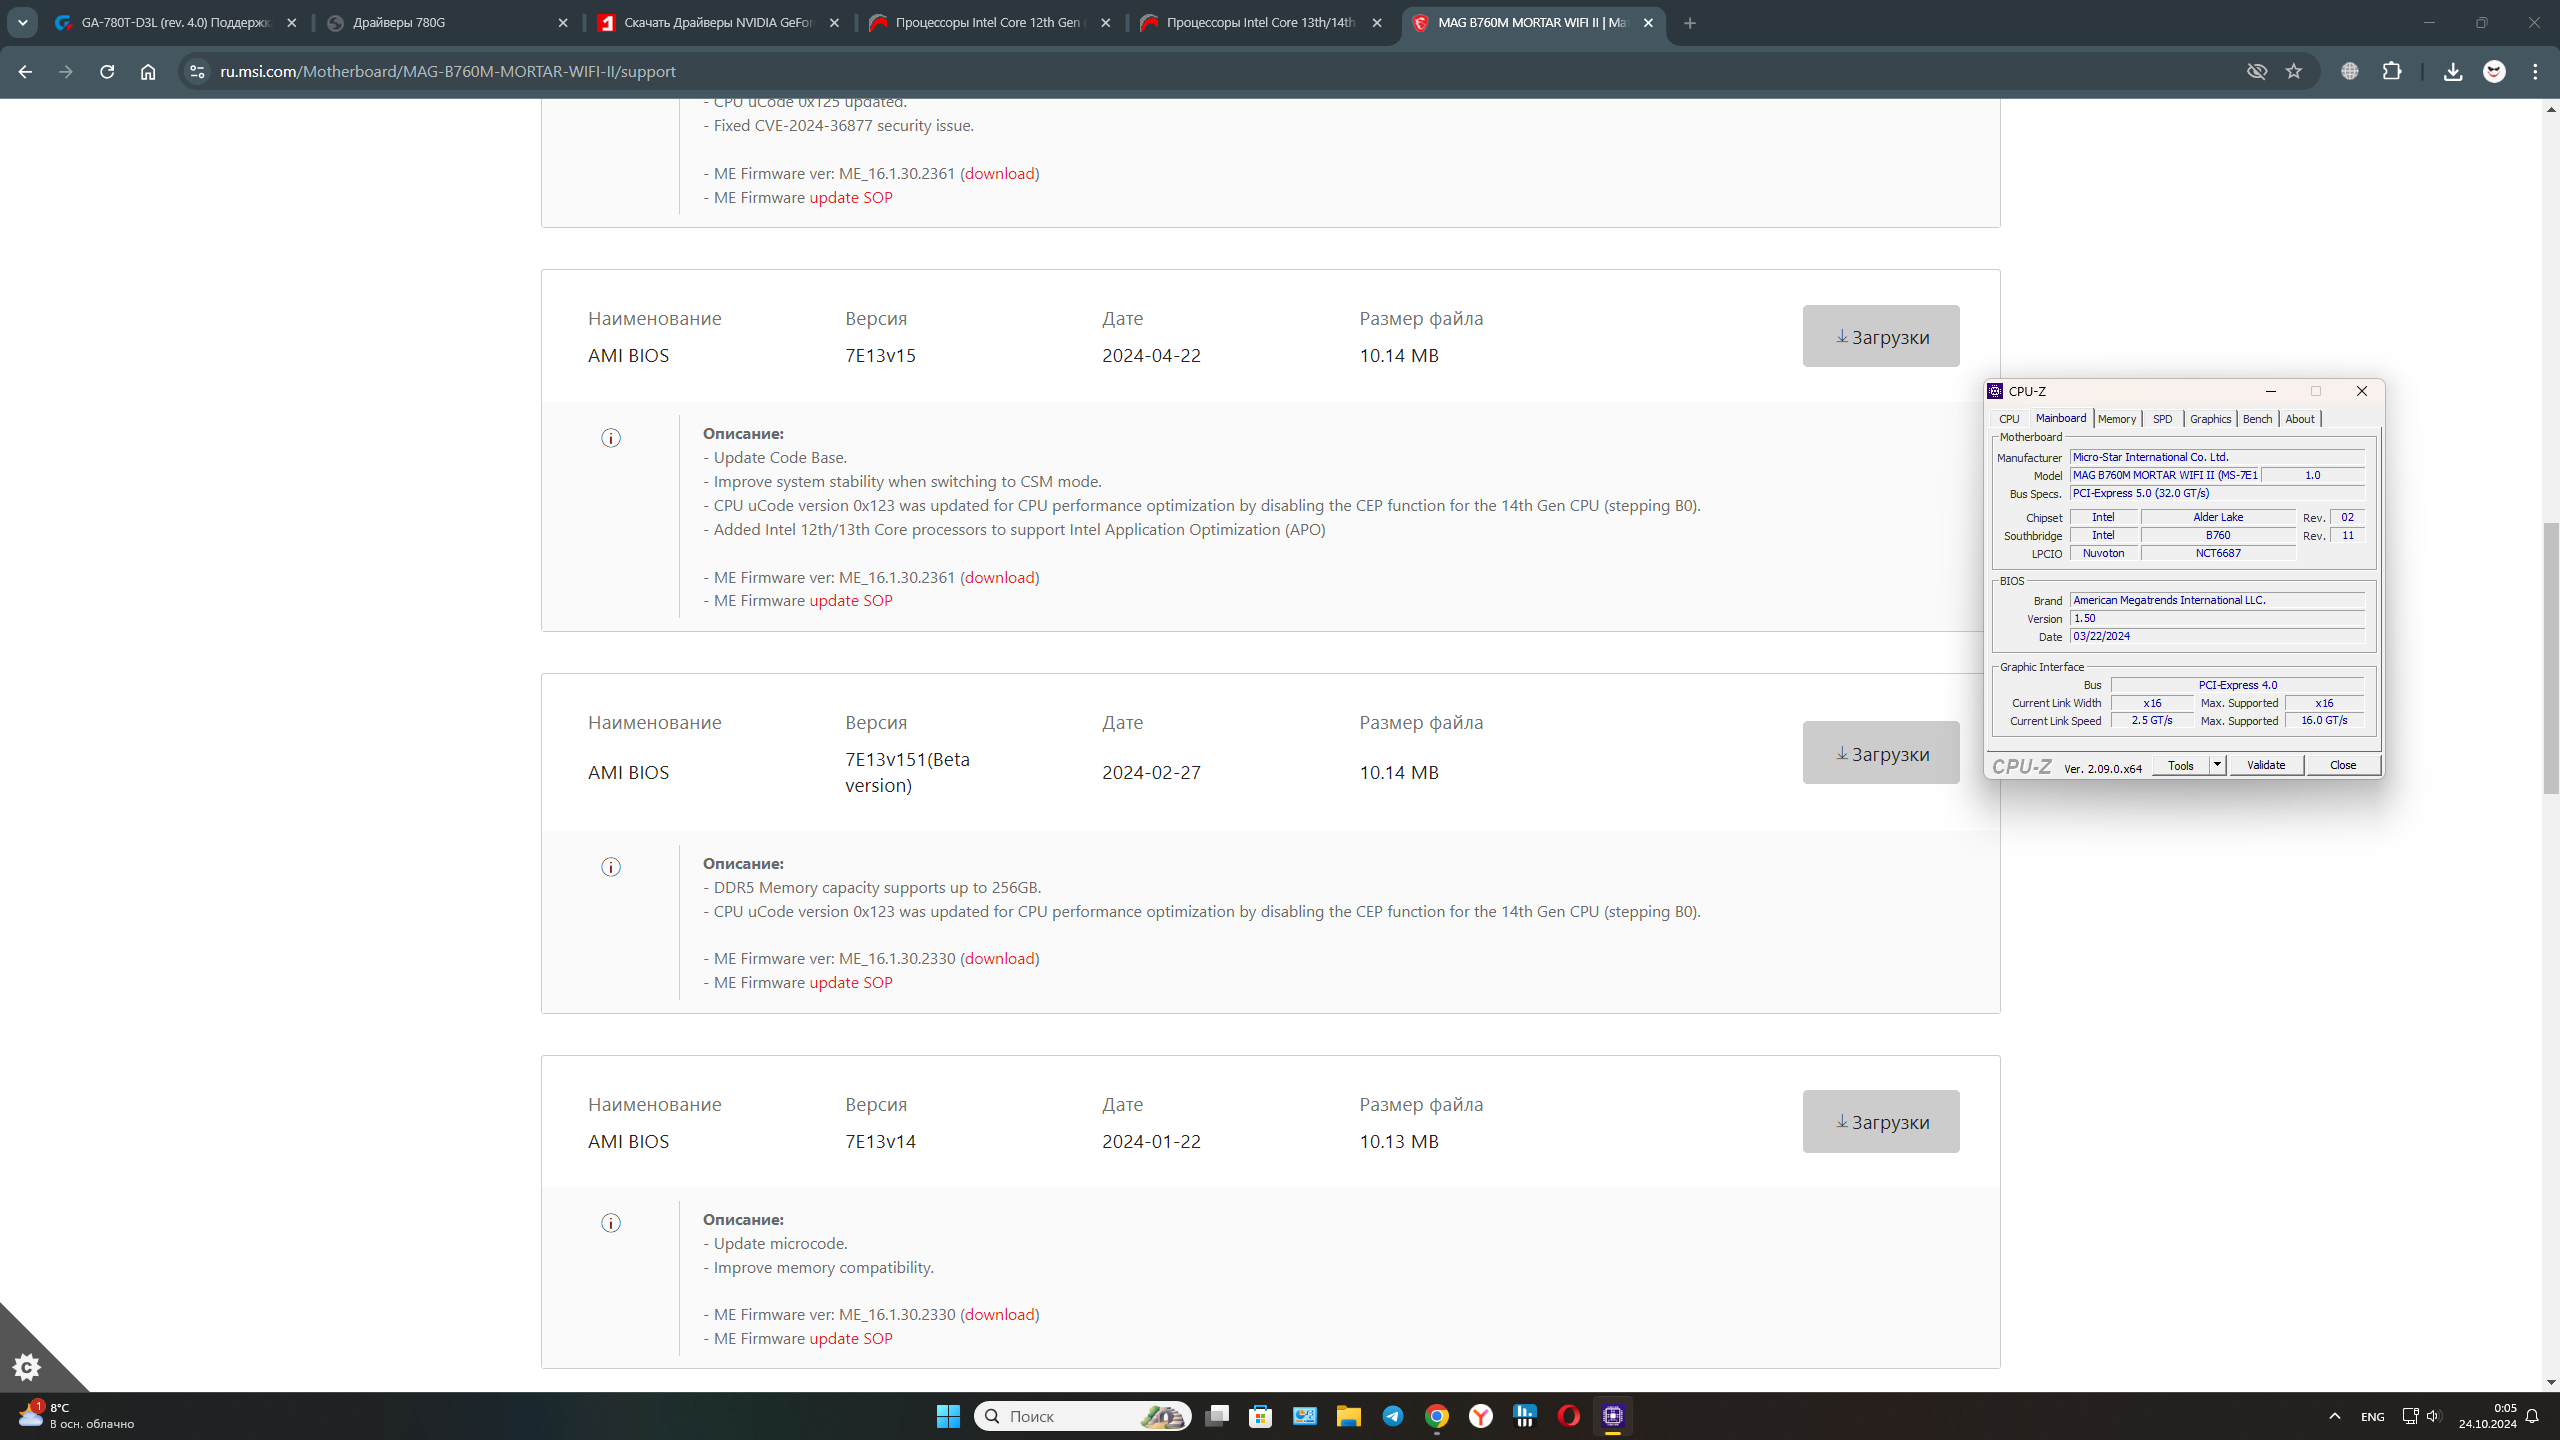Click the settings gear icon at bottom-left corner
The image size is (2560, 1440).
pos(27,1366)
